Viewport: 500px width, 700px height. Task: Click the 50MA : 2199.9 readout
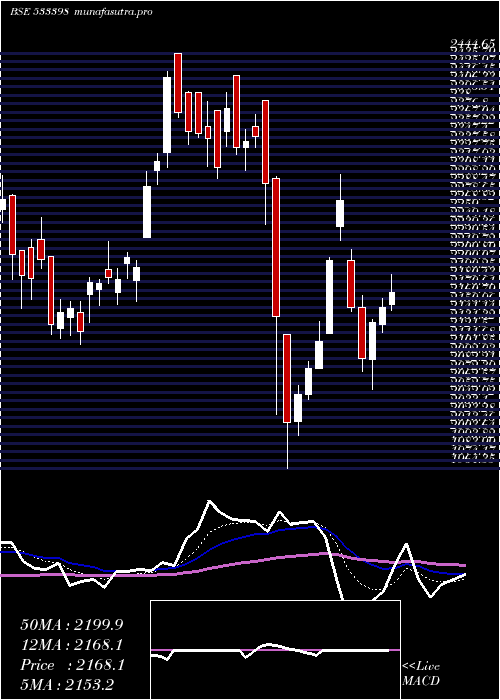tap(72, 625)
